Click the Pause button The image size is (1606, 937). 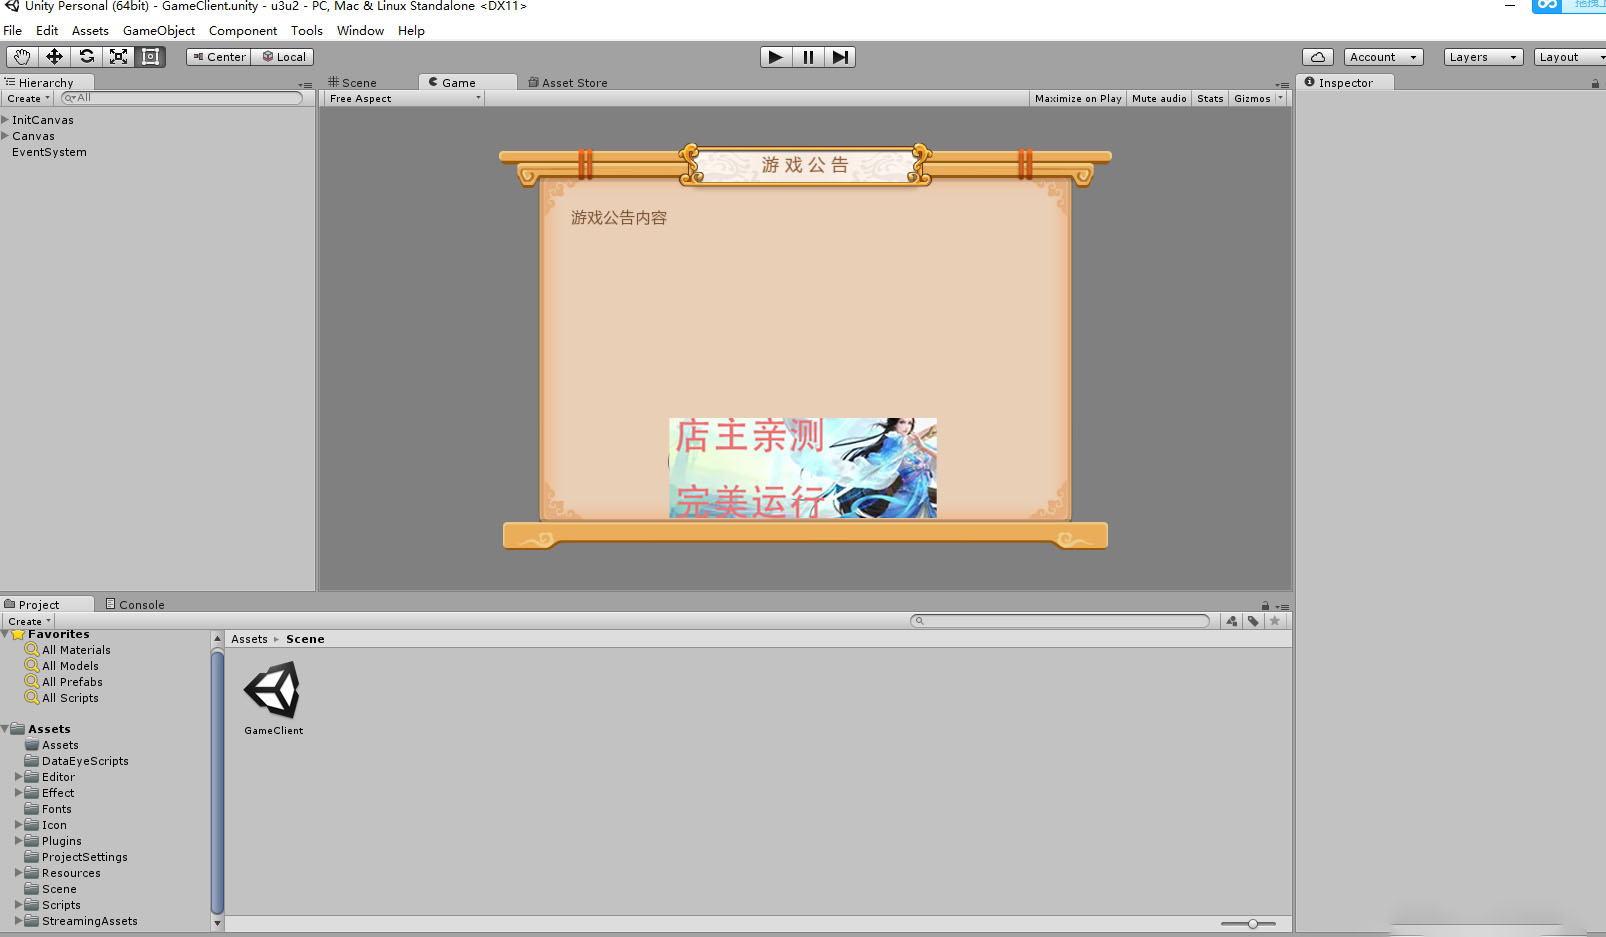point(808,57)
